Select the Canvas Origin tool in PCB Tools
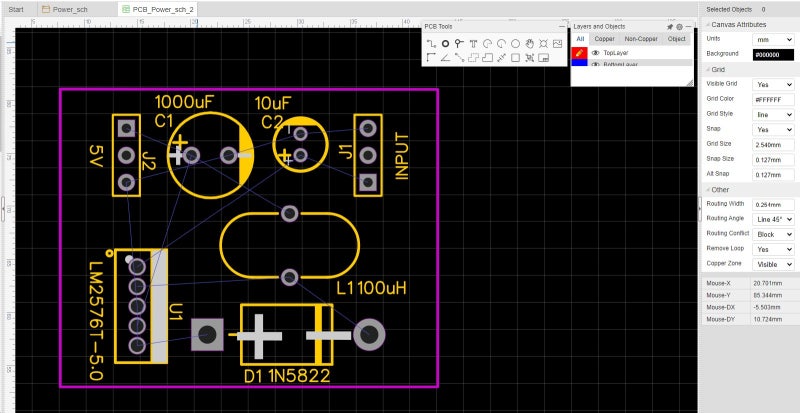 coord(431,58)
